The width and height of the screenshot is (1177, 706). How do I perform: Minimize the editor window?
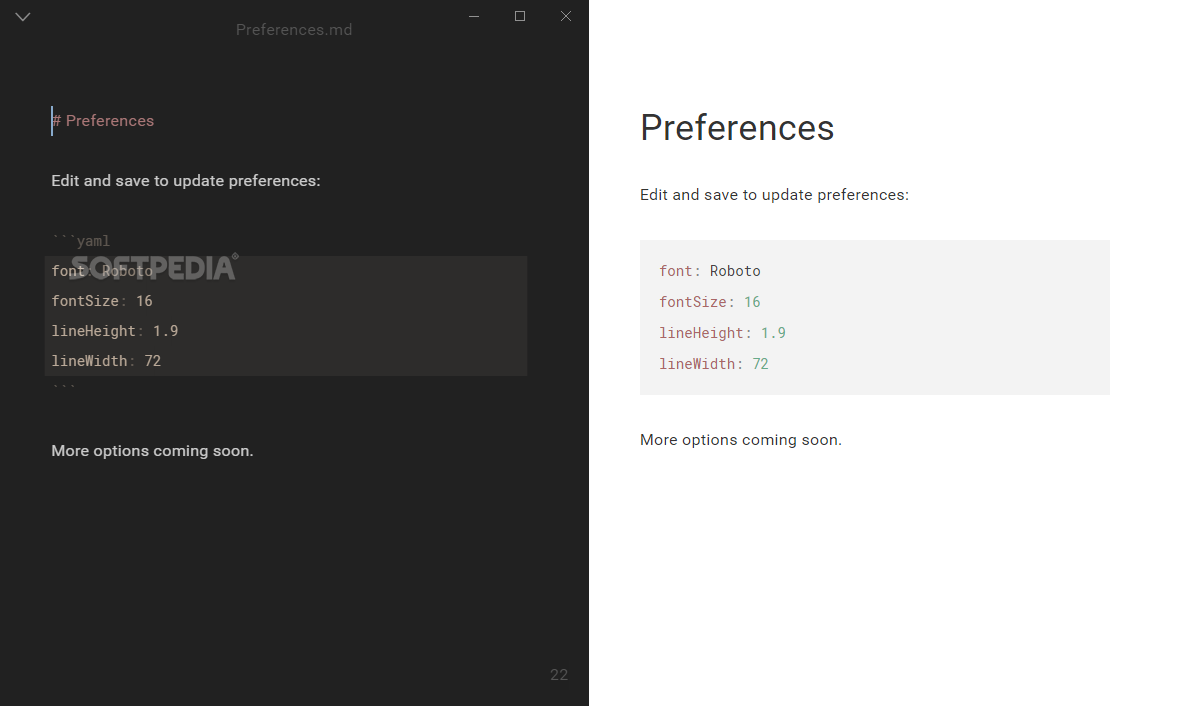click(x=474, y=16)
